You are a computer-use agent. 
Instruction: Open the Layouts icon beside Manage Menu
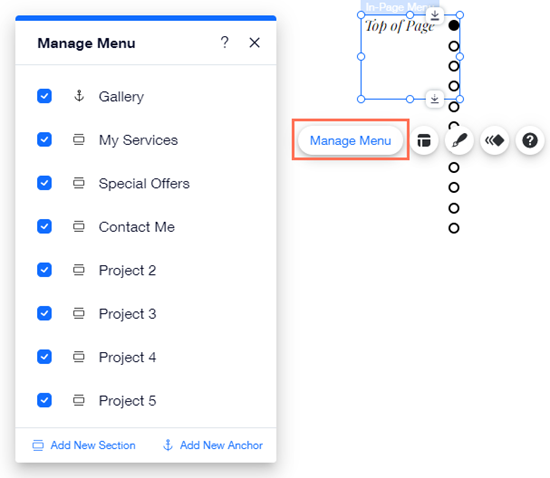[x=424, y=141]
